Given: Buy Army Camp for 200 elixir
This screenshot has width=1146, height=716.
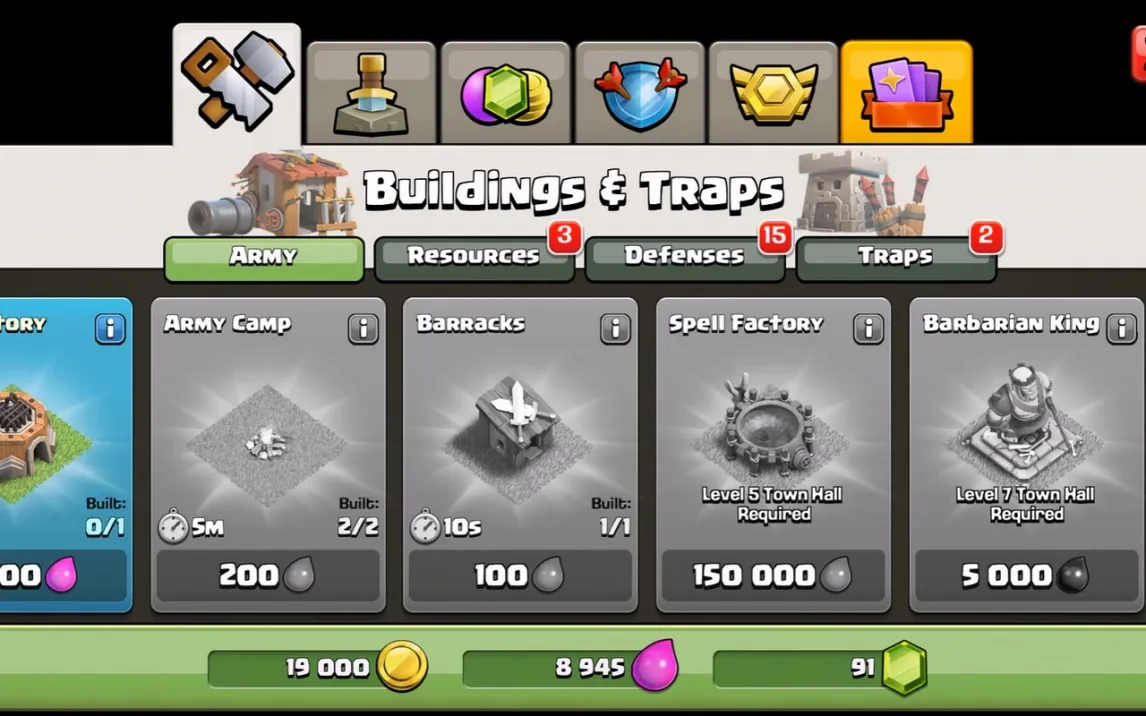Looking at the screenshot, I should [x=268, y=576].
